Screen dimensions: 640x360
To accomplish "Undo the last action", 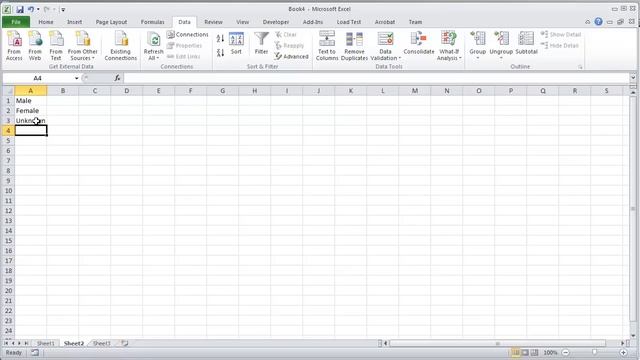I will (31, 9).
